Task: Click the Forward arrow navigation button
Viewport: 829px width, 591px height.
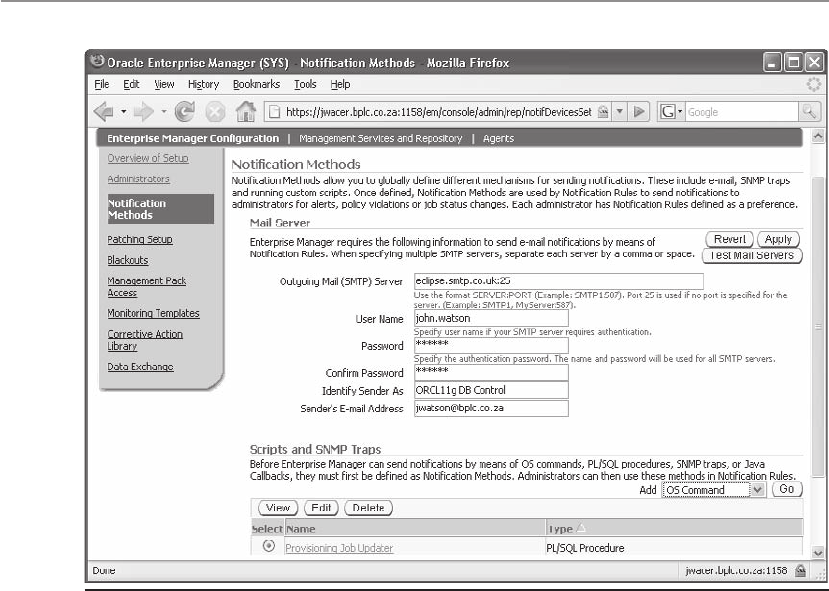Action: tap(144, 112)
